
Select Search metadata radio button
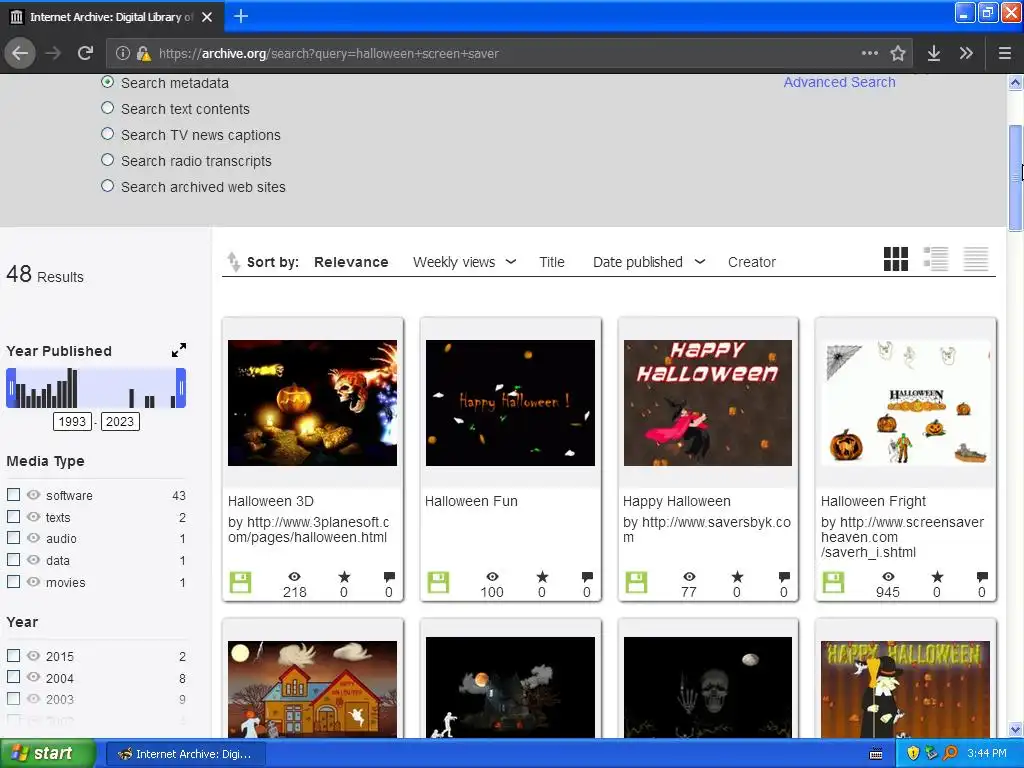pos(108,82)
